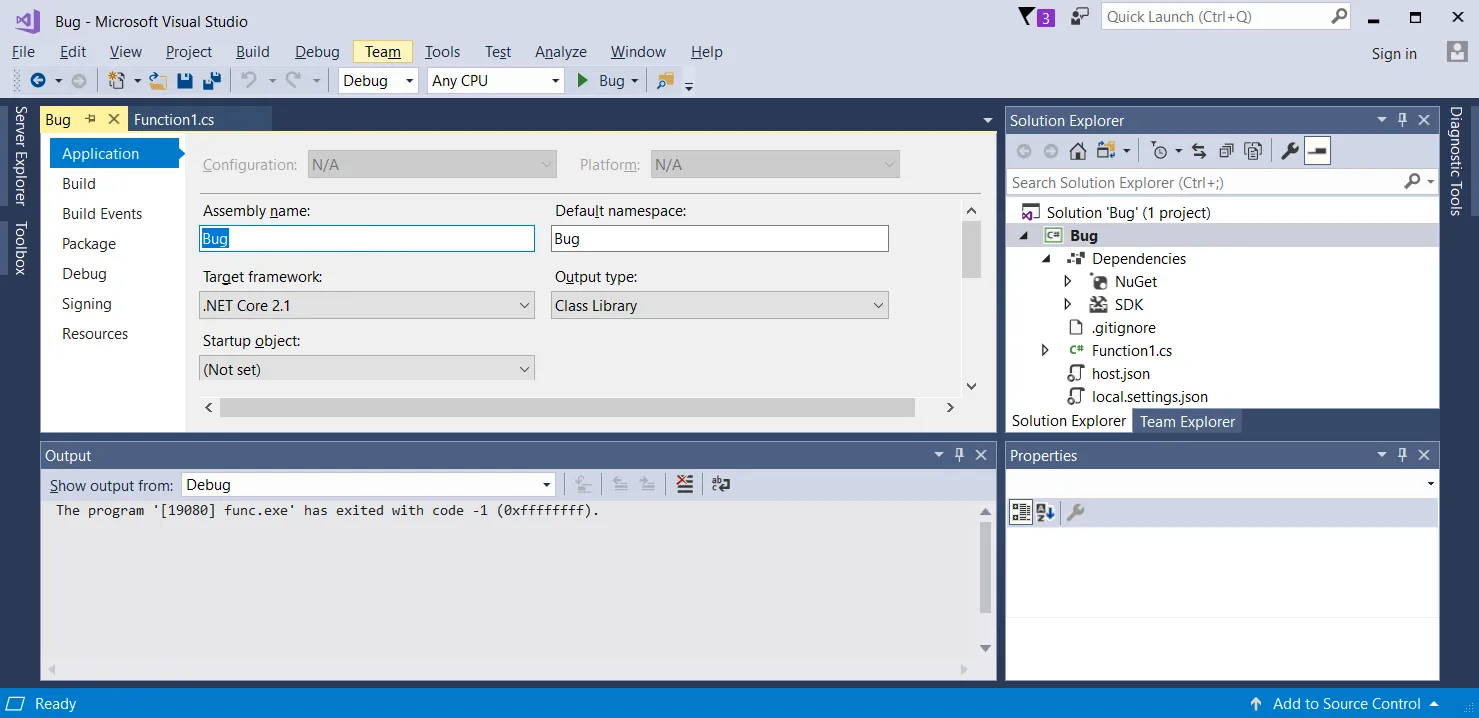Click the vertical scrollbar thumb of the properties page
This screenshot has width=1479, height=718.
(x=971, y=249)
